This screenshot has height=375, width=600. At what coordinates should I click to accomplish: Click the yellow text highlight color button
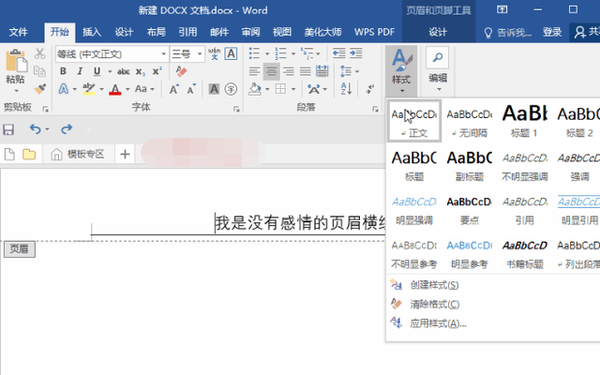89,89
